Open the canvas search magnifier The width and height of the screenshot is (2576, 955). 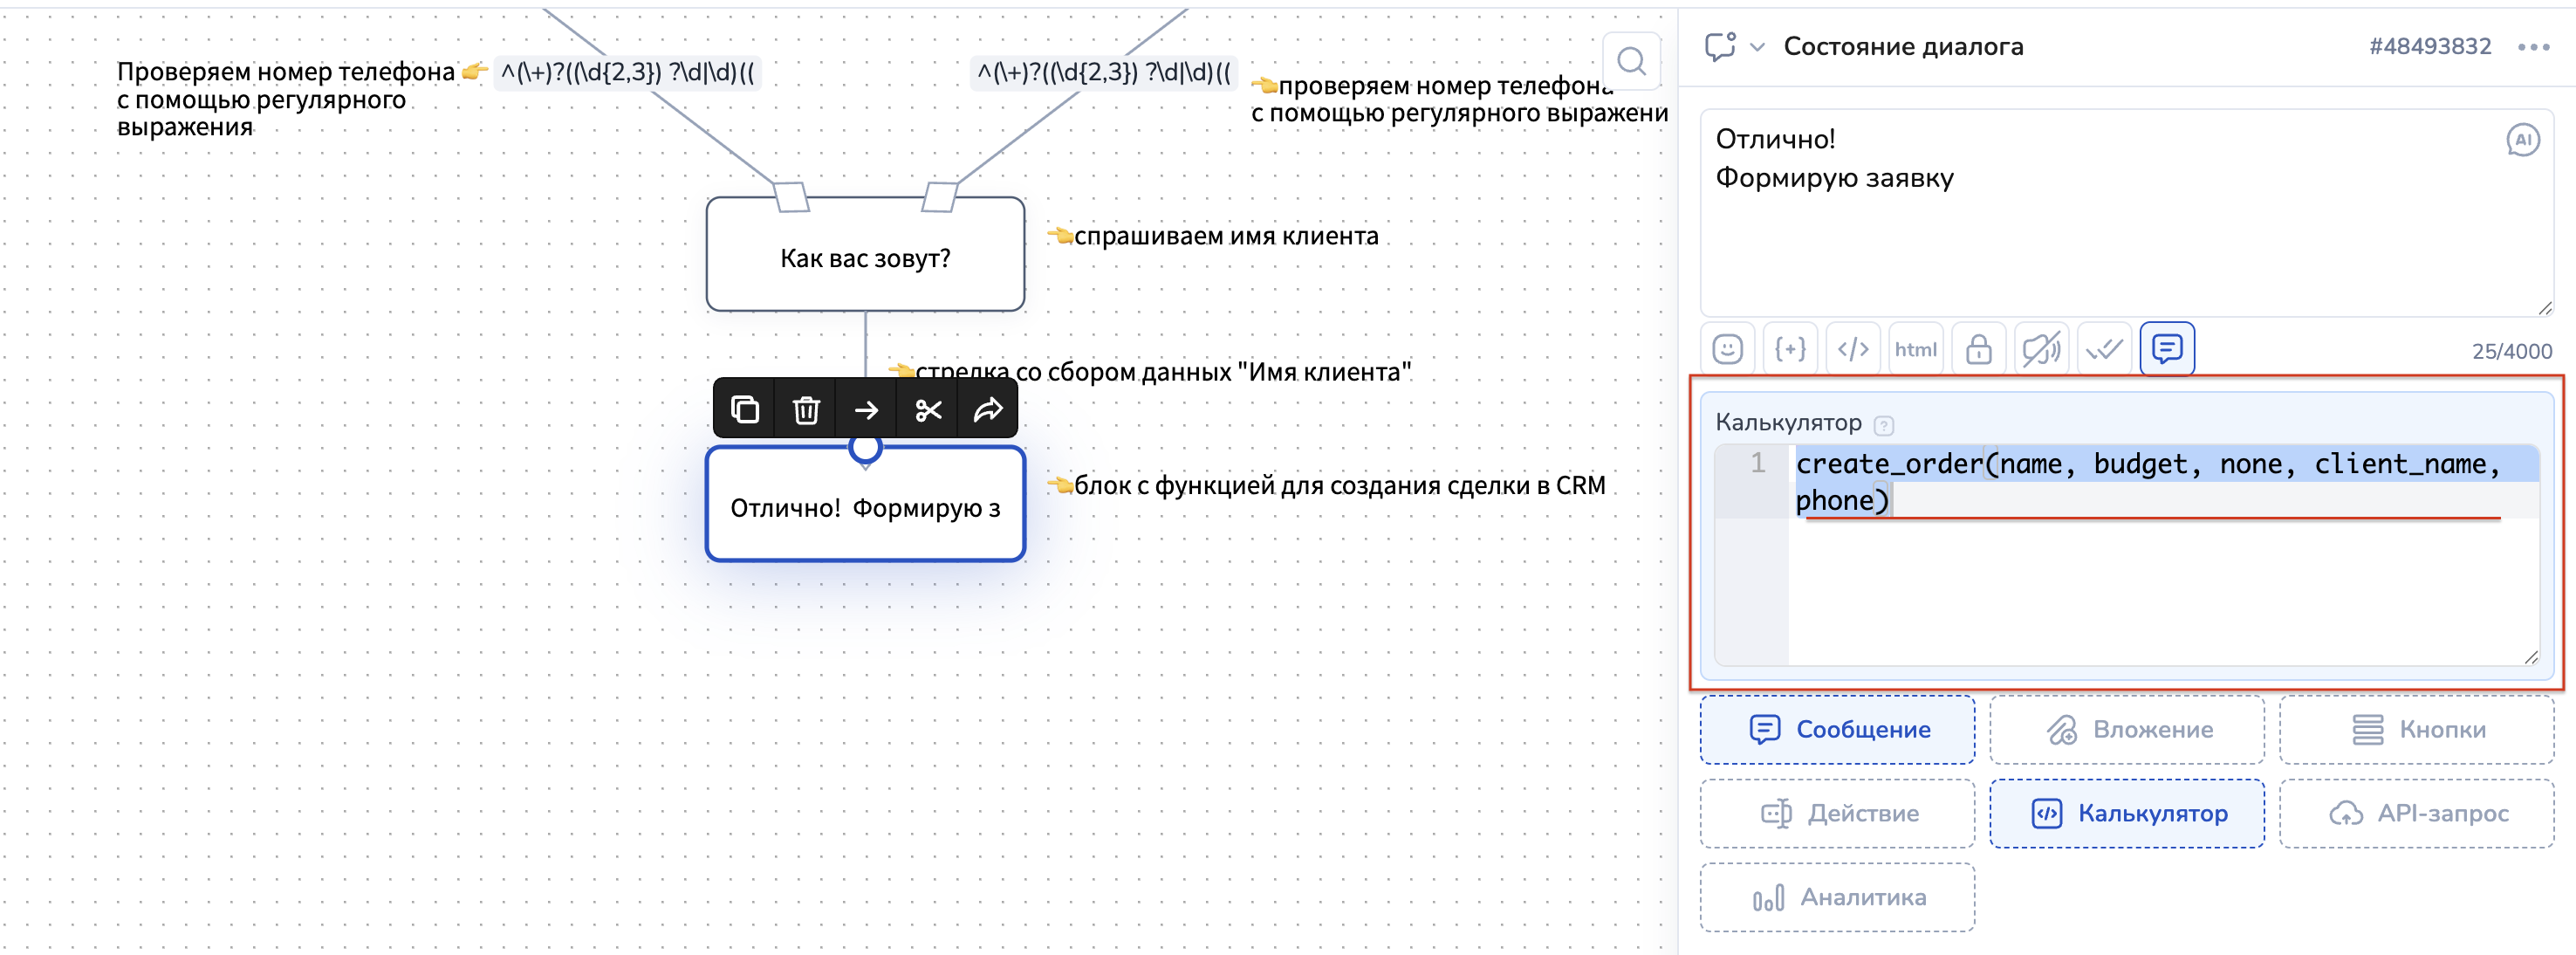coord(1631,62)
